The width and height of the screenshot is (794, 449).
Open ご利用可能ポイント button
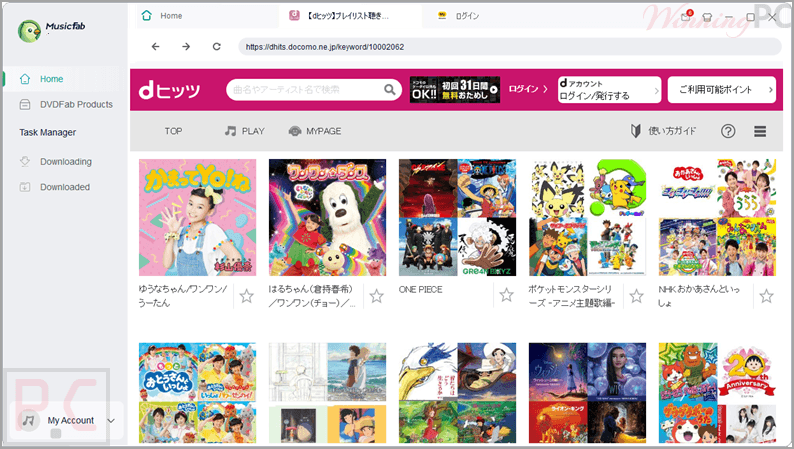click(722, 90)
